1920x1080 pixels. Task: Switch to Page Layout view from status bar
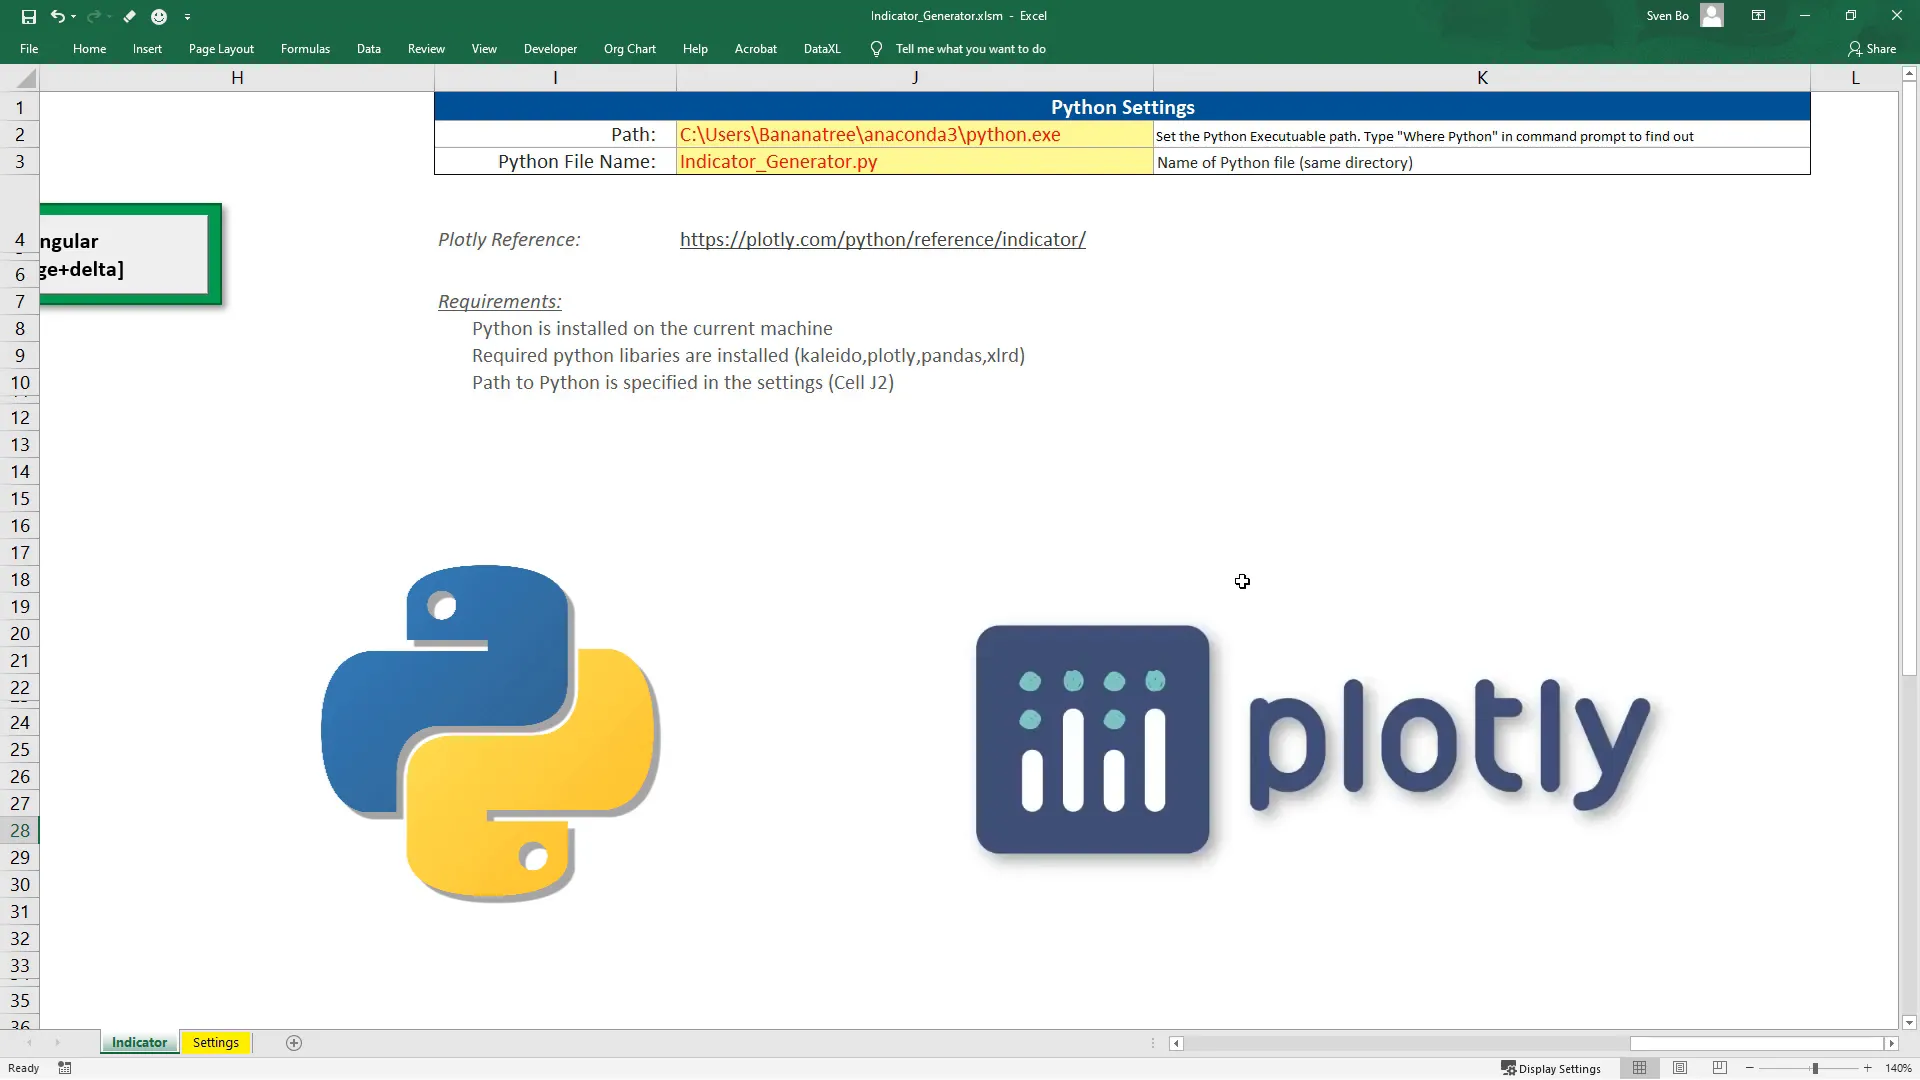1680,1068
